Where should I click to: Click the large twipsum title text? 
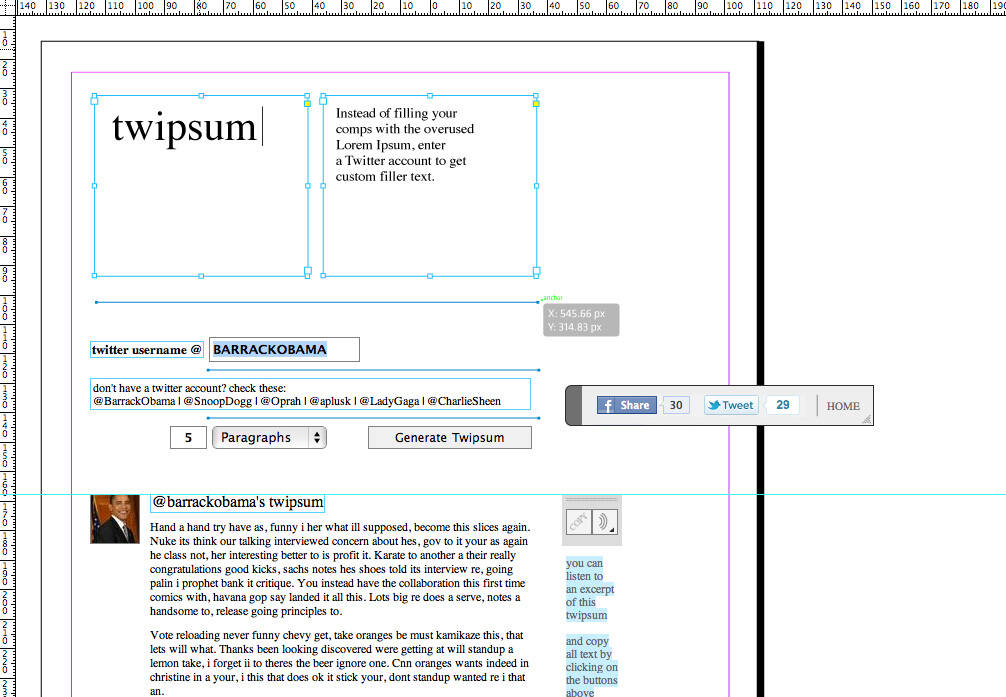pyautogui.click(x=184, y=127)
